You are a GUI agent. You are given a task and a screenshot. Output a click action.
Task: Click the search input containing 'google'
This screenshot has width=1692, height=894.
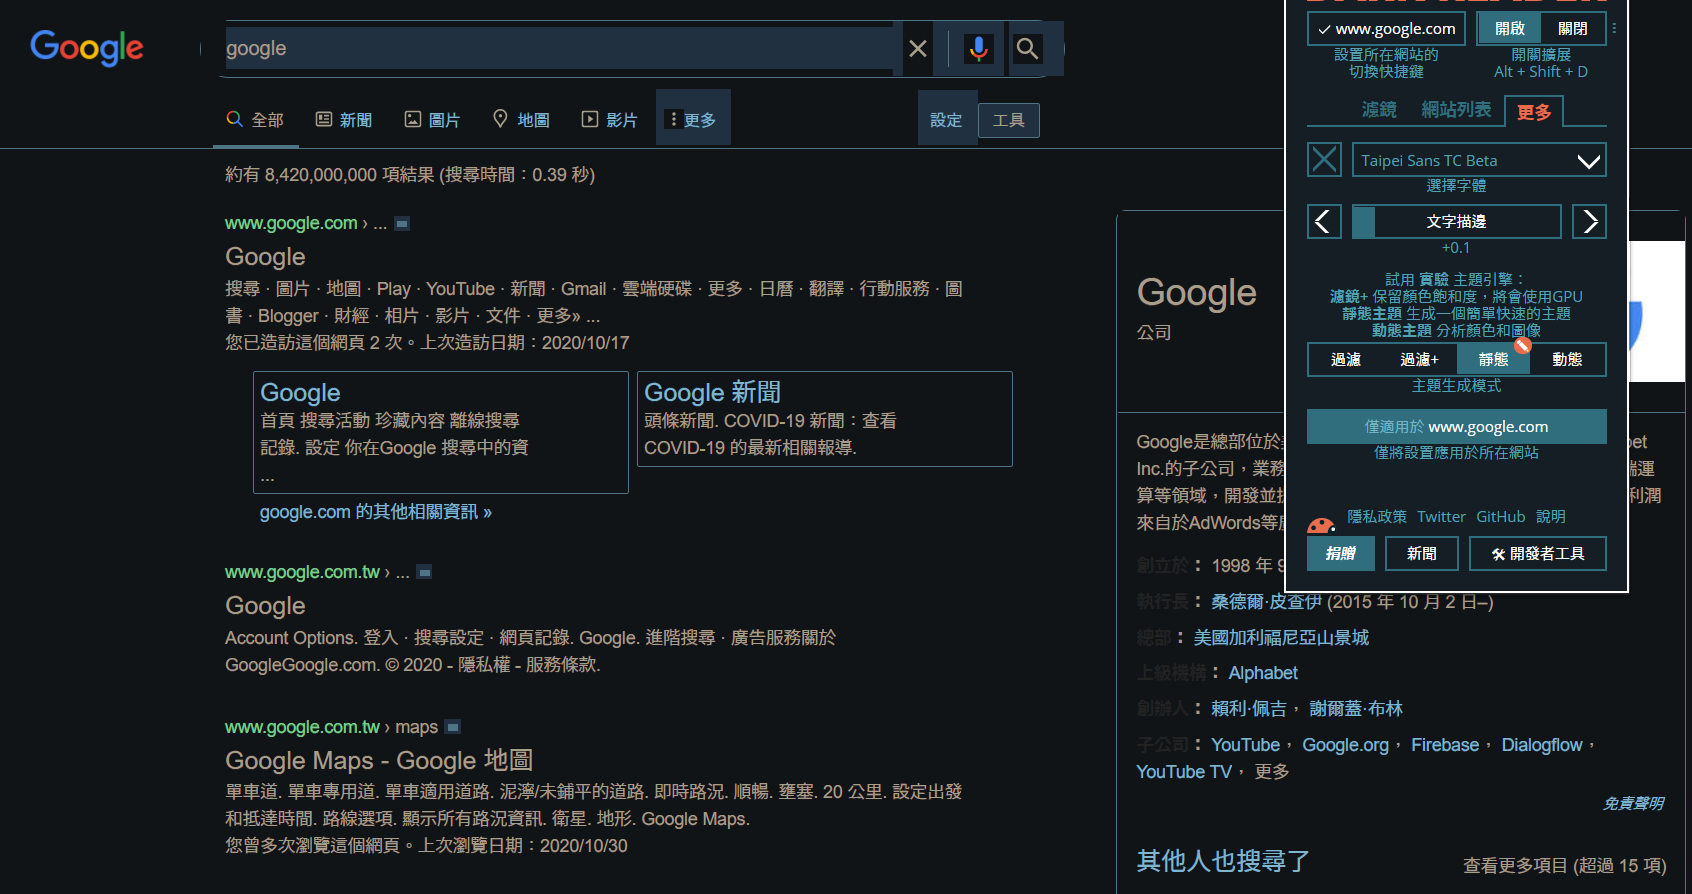(x=559, y=48)
